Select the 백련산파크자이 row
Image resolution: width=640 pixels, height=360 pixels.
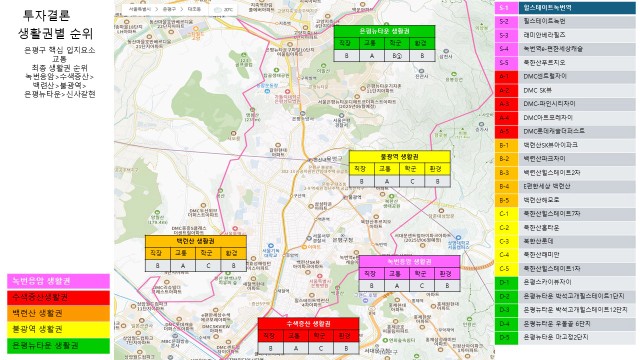point(565,159)
